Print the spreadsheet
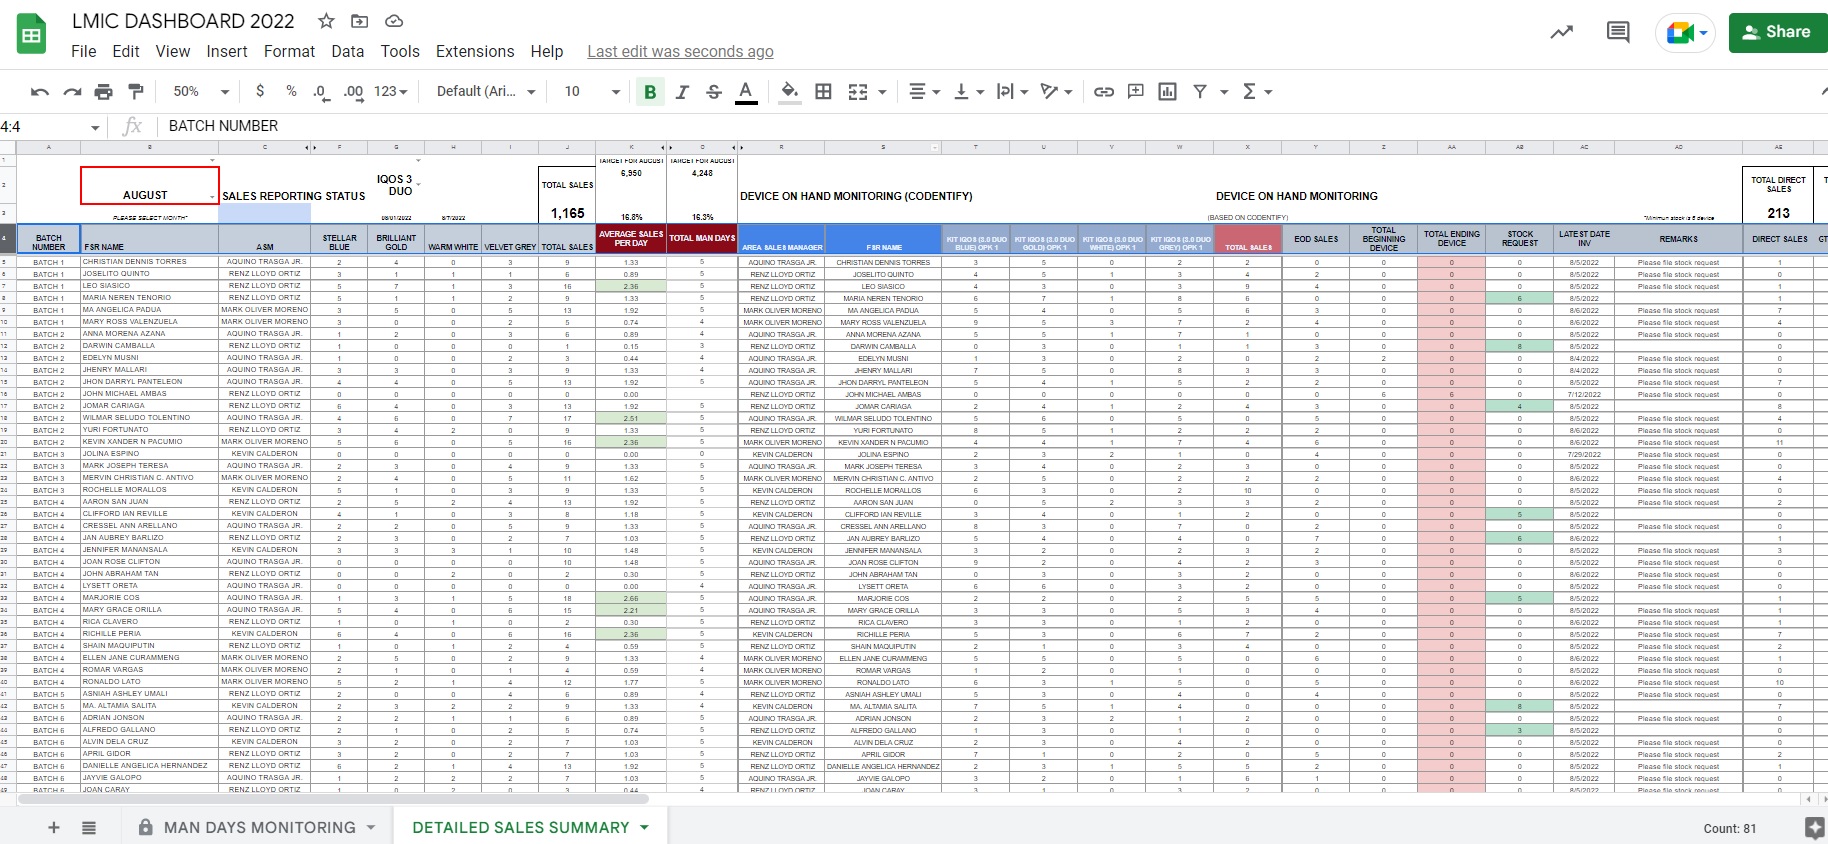The image size is (1828, 844). pos(104,92)
